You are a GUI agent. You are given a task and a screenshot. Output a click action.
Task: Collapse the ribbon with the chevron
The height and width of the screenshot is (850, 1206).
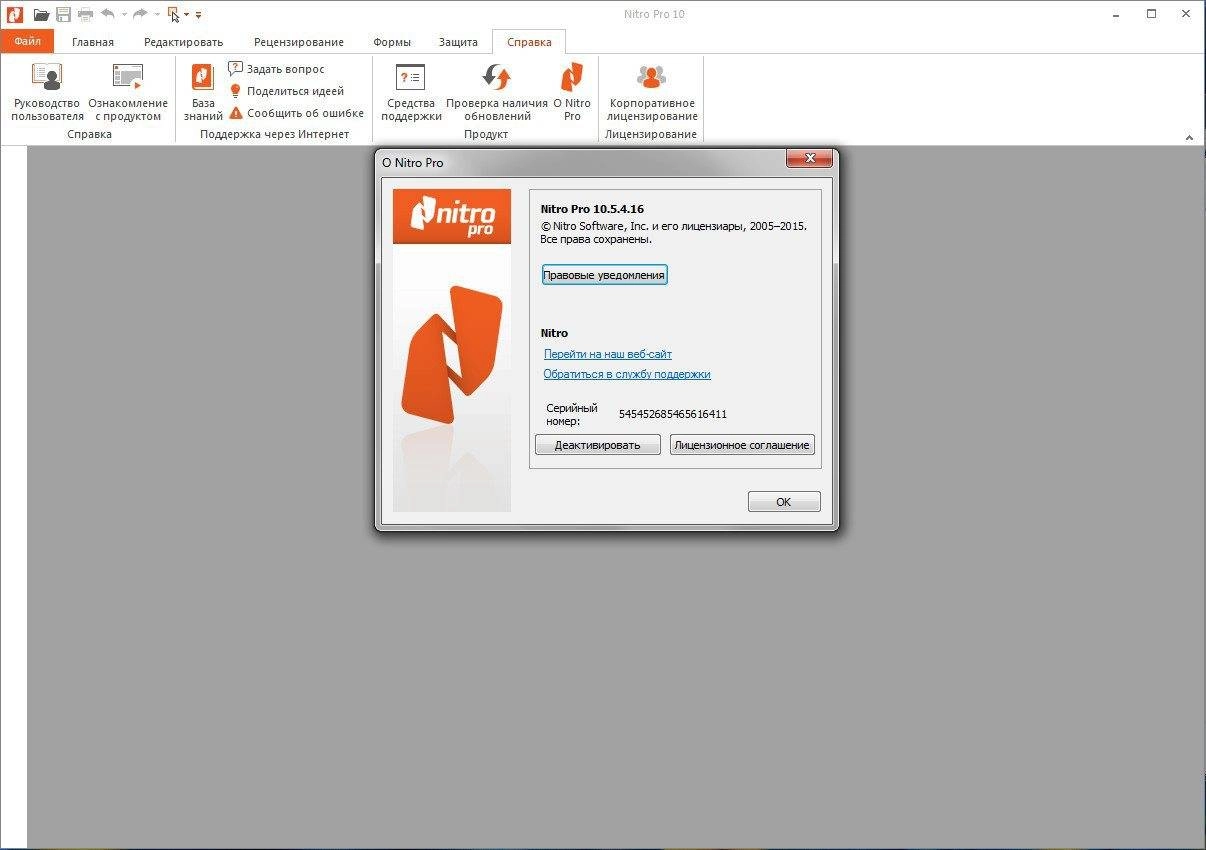coord(1190,137)
